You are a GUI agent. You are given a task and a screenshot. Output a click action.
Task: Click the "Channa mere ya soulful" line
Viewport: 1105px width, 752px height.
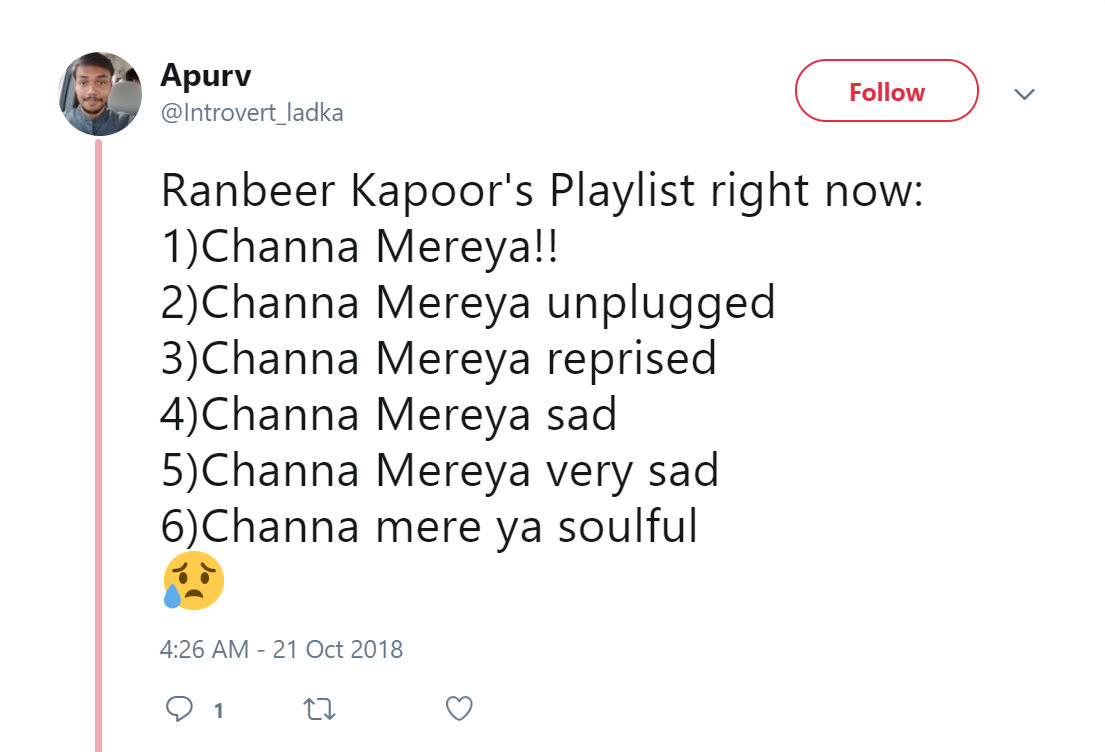tap(429, 527)
